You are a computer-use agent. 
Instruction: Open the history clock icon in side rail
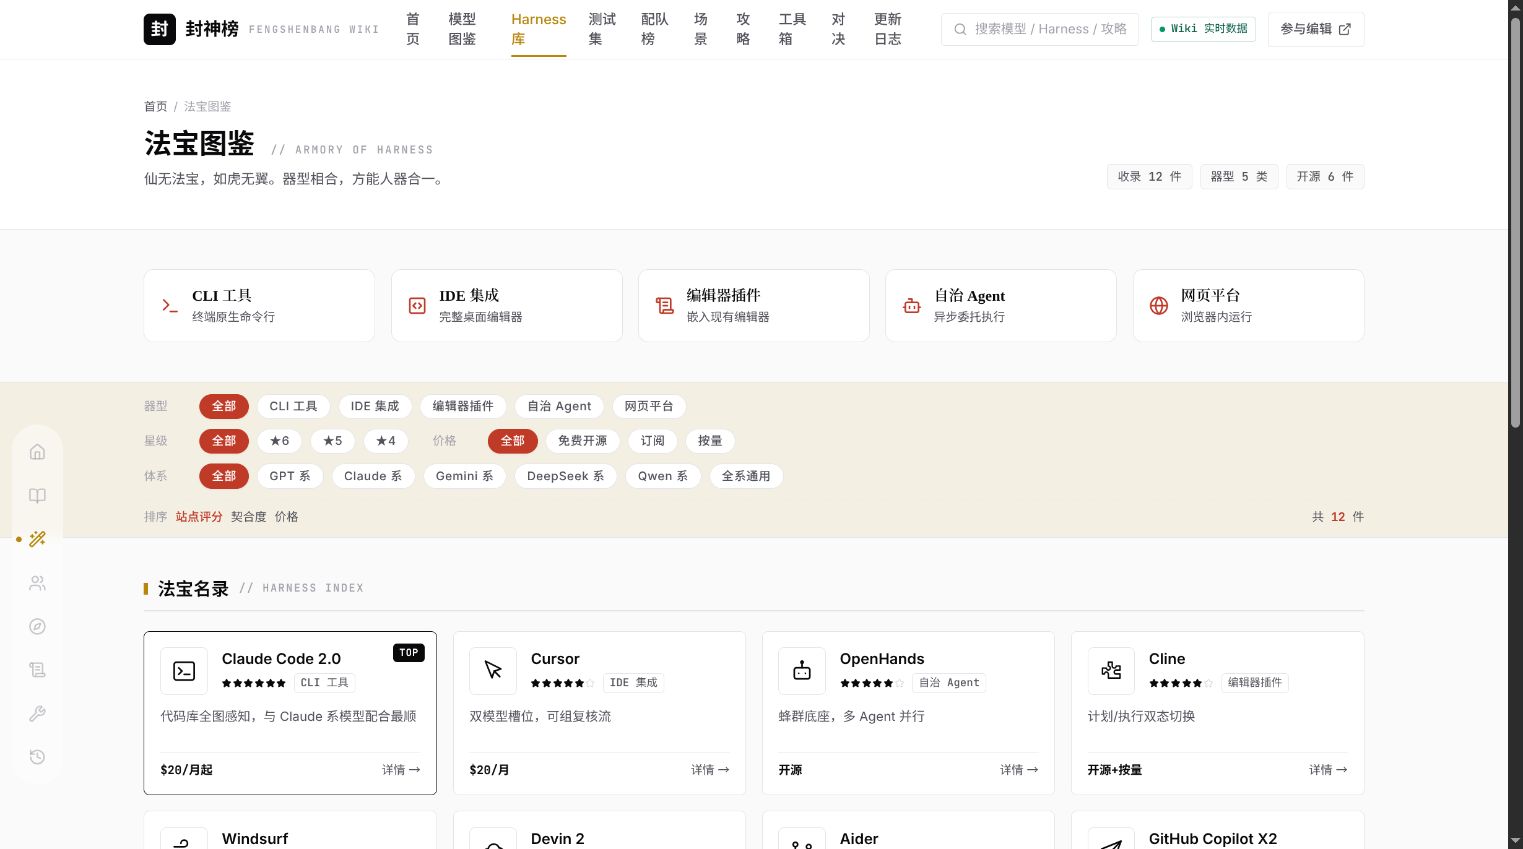pyautogui.click(x=37, y=757)
